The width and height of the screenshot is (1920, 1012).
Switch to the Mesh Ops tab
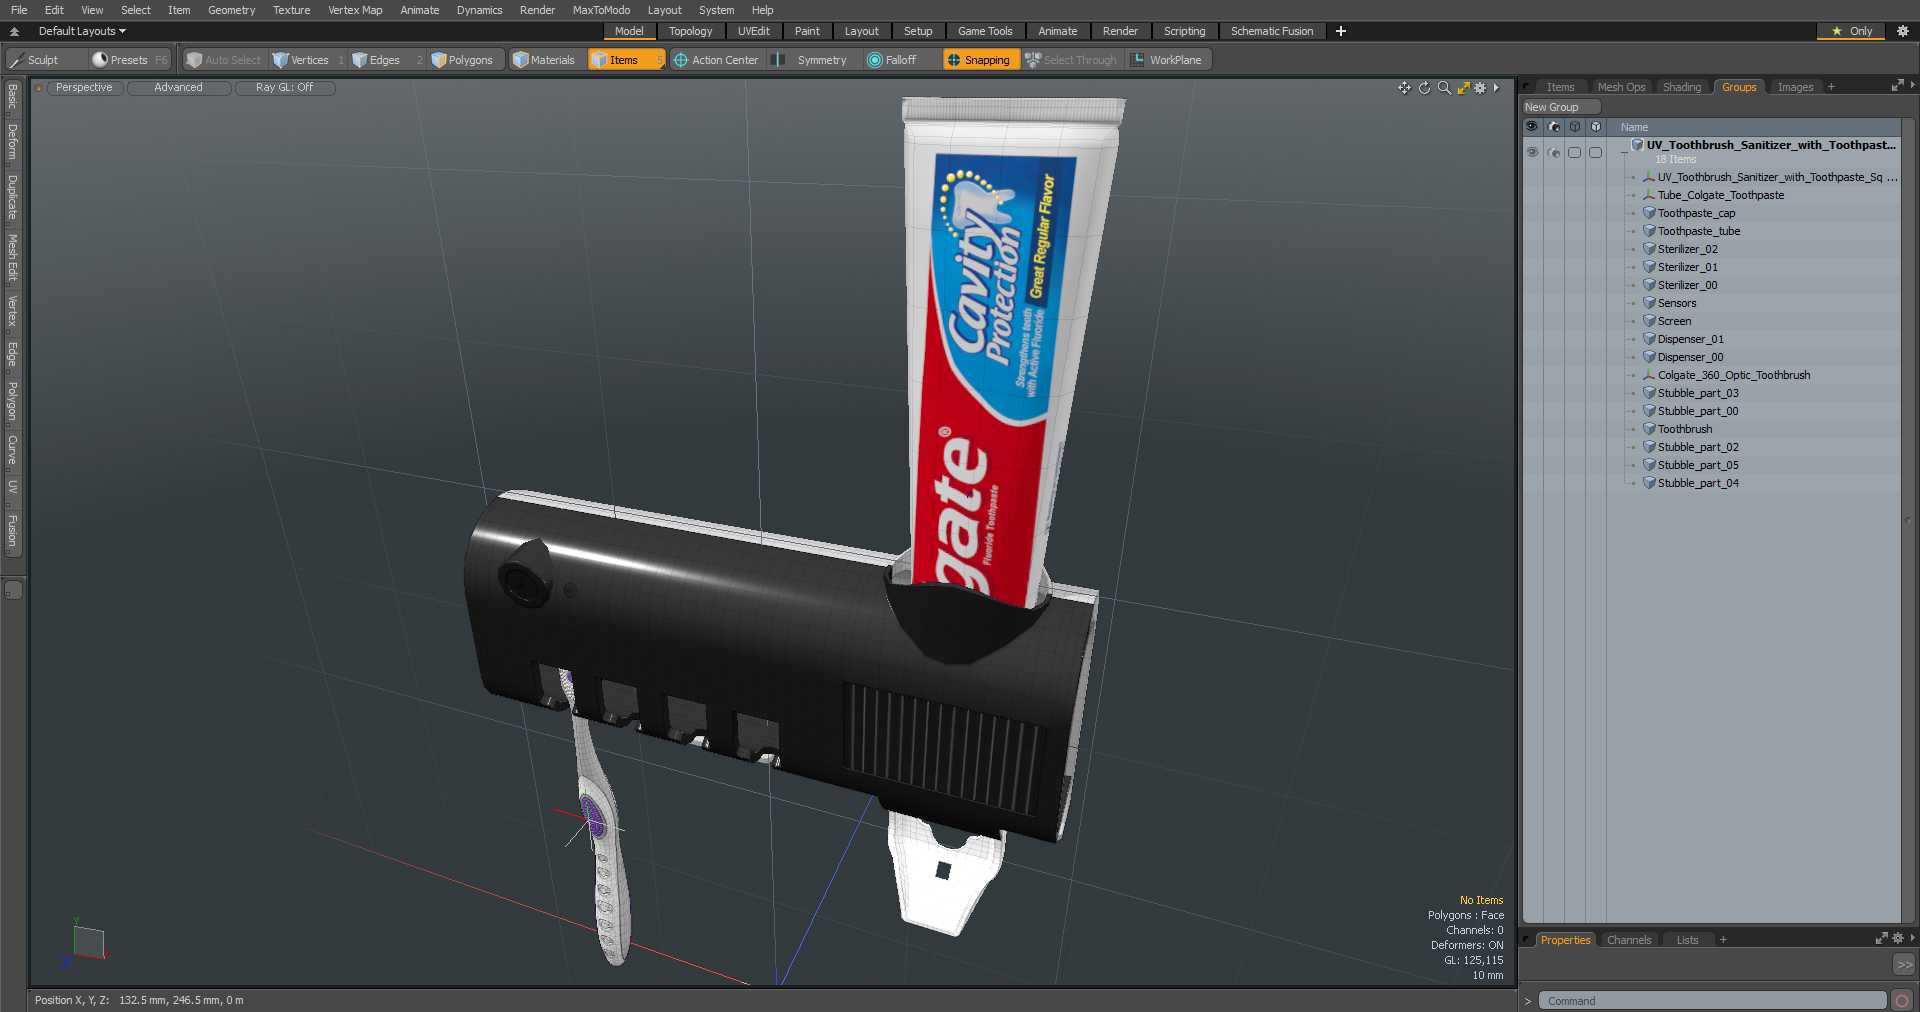coord(1621,87)
